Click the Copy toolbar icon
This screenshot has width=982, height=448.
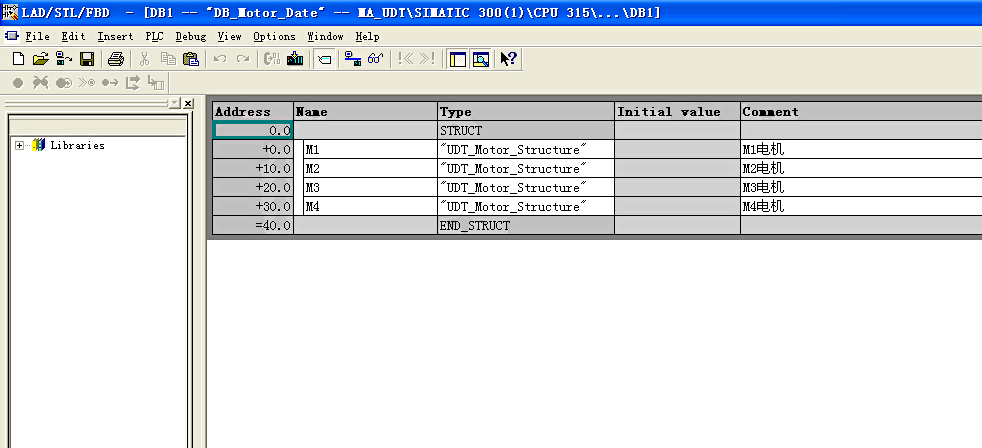(168, 60)
